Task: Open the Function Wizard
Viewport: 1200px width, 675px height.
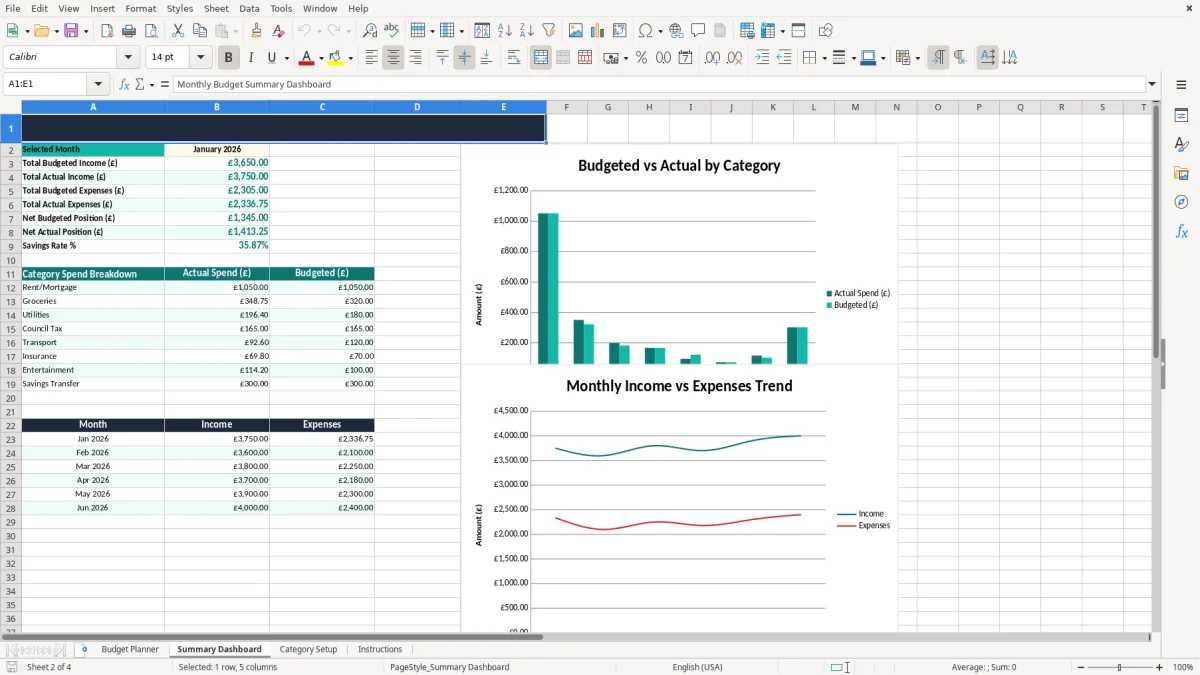Action: [125, 84]
